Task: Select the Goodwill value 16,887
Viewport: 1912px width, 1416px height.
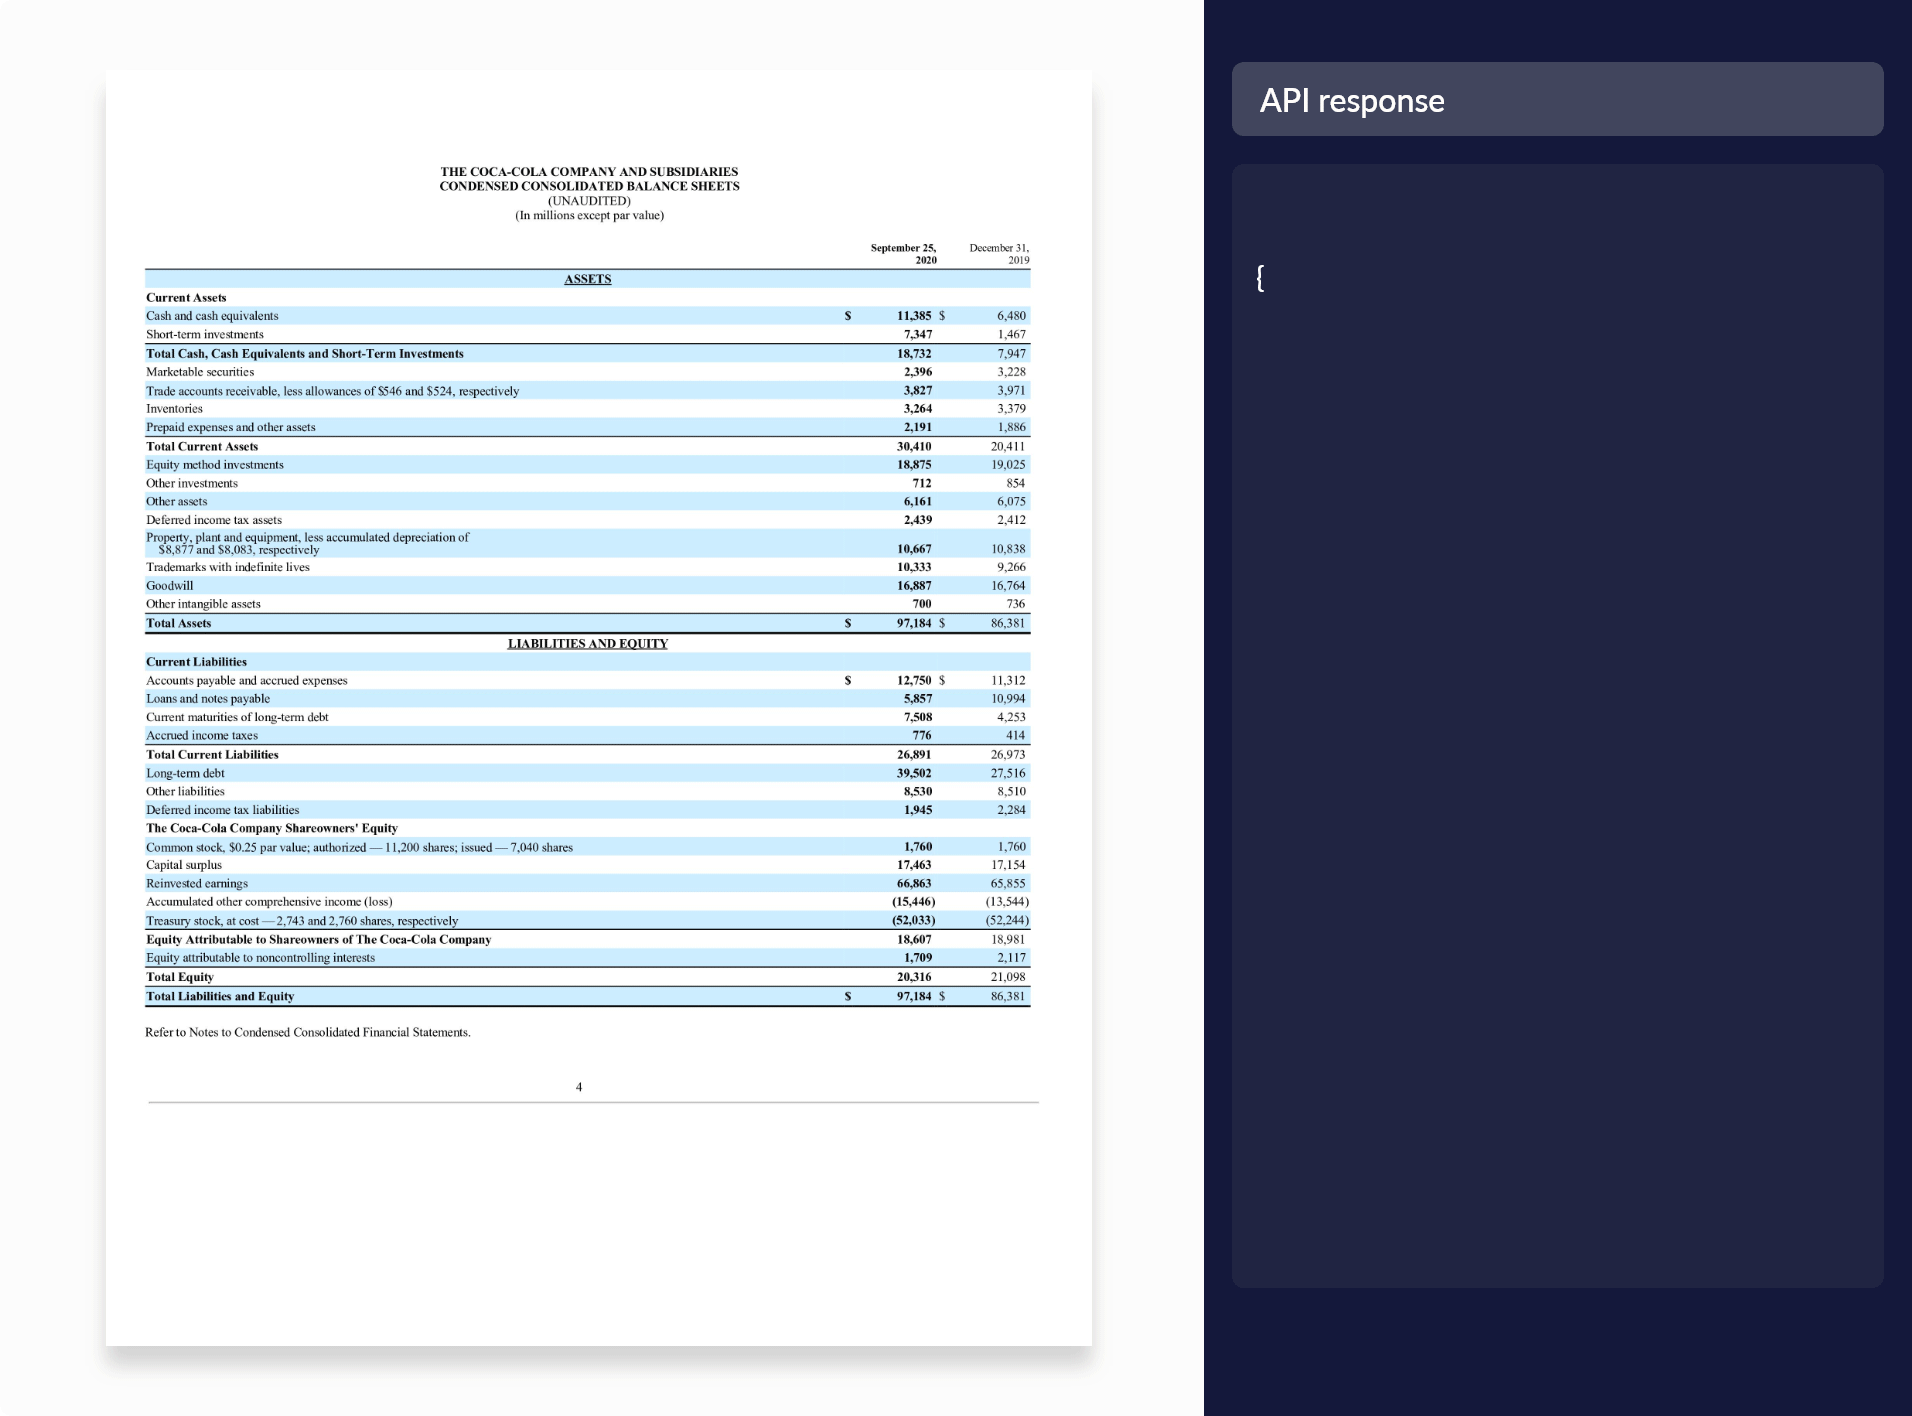Action: point(914,586)
